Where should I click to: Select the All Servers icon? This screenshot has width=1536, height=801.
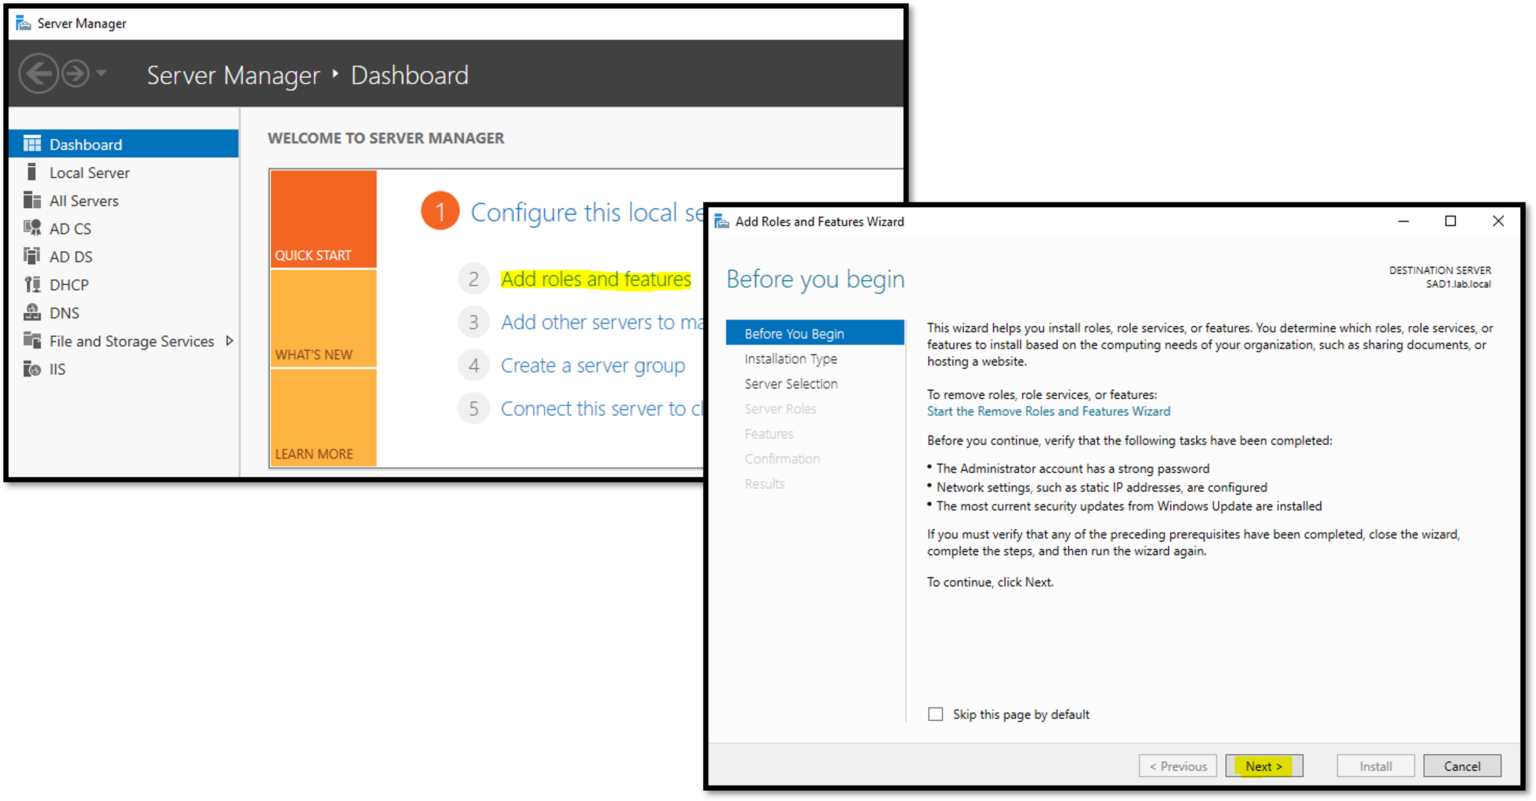(x=31, y=200)
